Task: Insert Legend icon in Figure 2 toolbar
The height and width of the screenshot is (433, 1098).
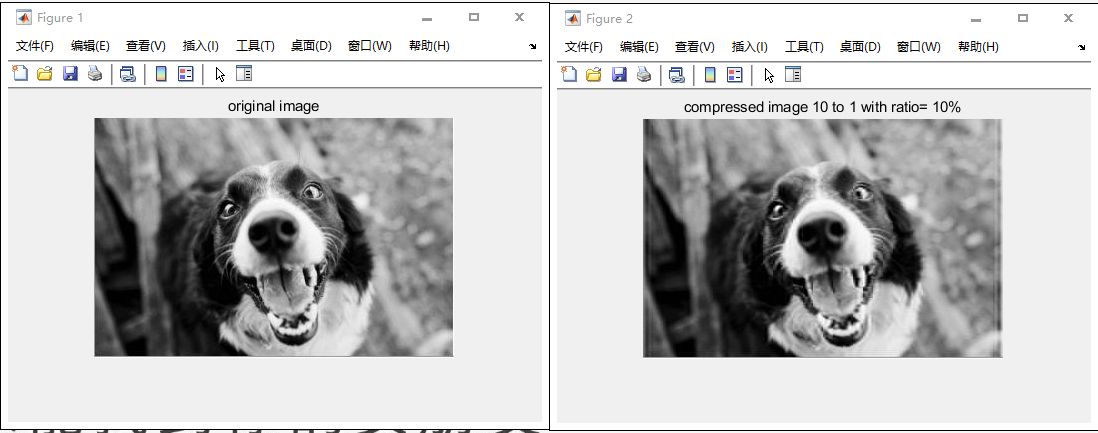Action: (735, 75)
